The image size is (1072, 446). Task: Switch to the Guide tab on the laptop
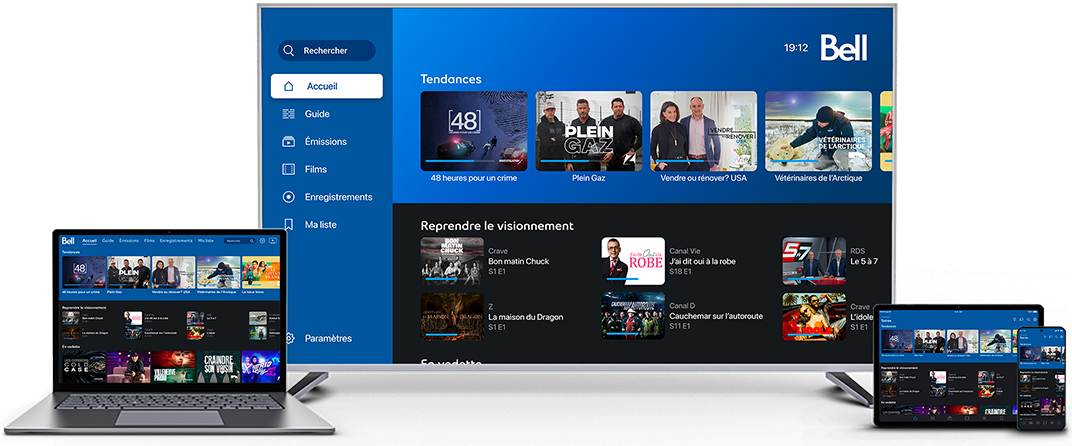point(108,241)
